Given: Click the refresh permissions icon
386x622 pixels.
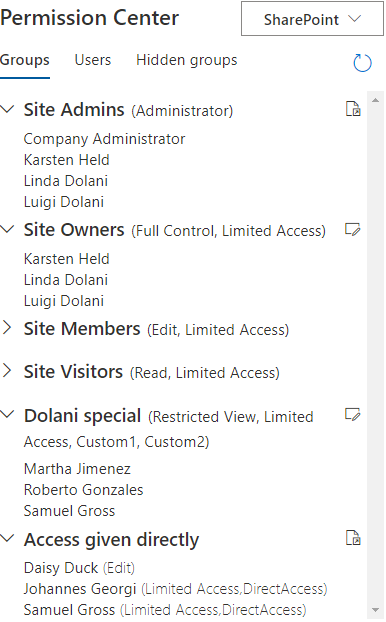Looking at the screenshot, I should point(362,63).
